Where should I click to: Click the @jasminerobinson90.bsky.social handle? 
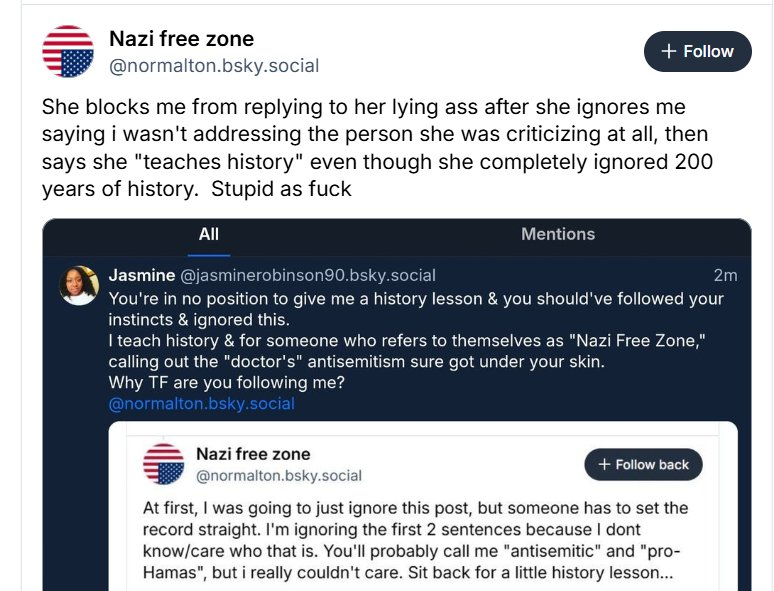[x=307, y=275]
